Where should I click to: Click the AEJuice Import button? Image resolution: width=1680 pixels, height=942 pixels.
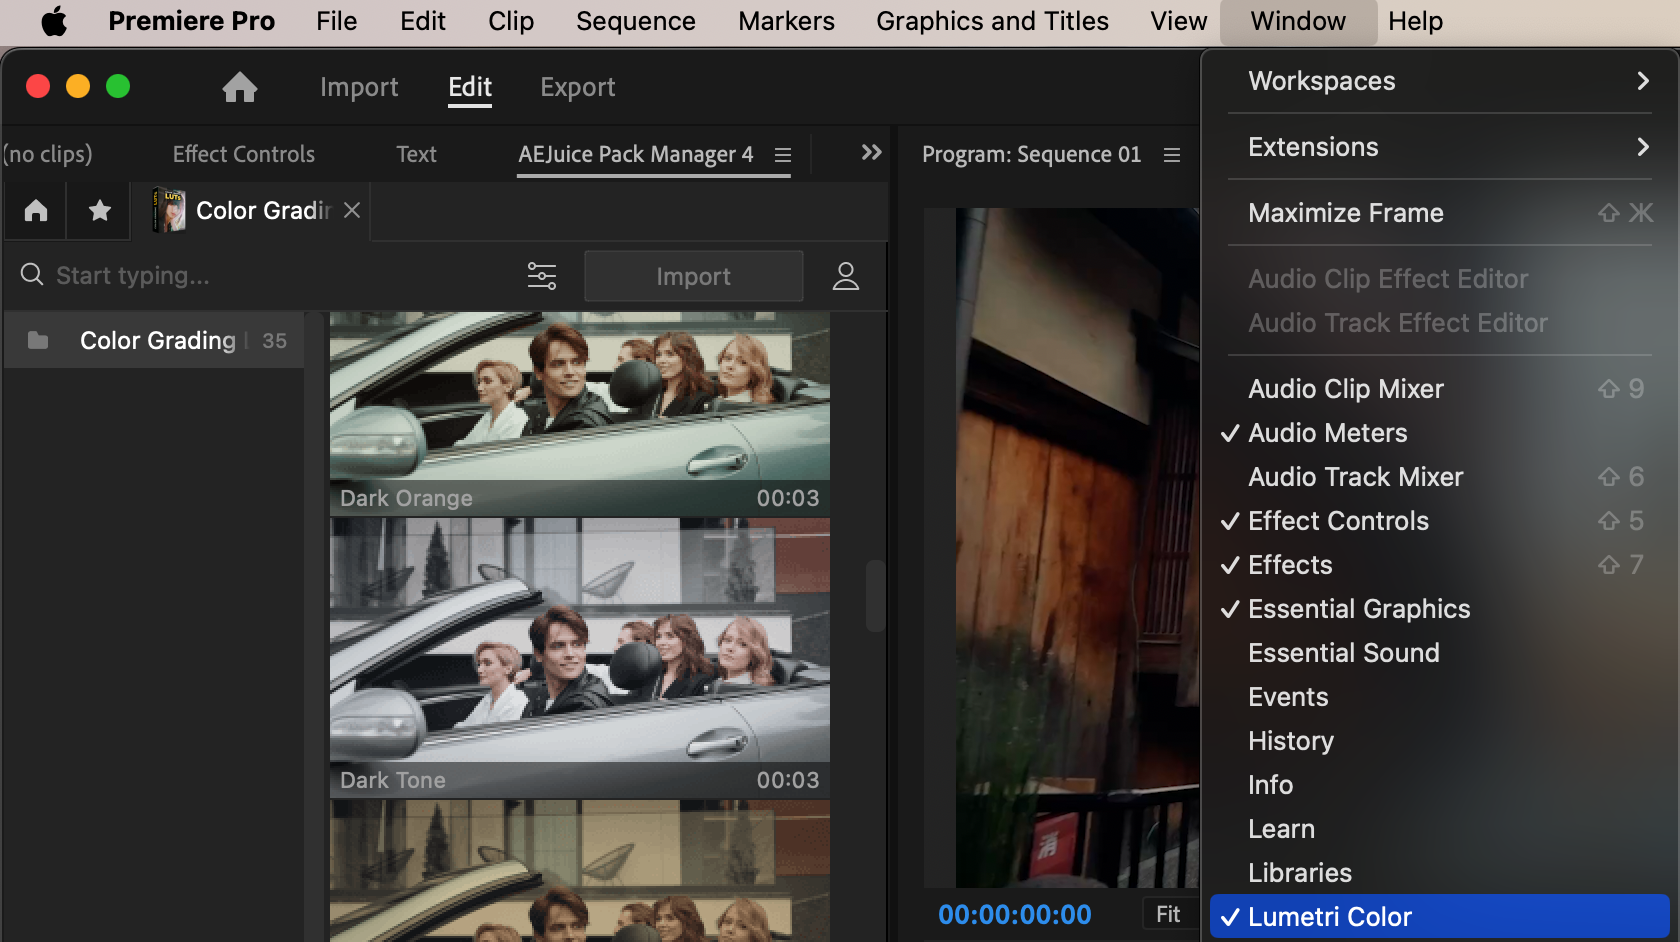pos(693,277)
